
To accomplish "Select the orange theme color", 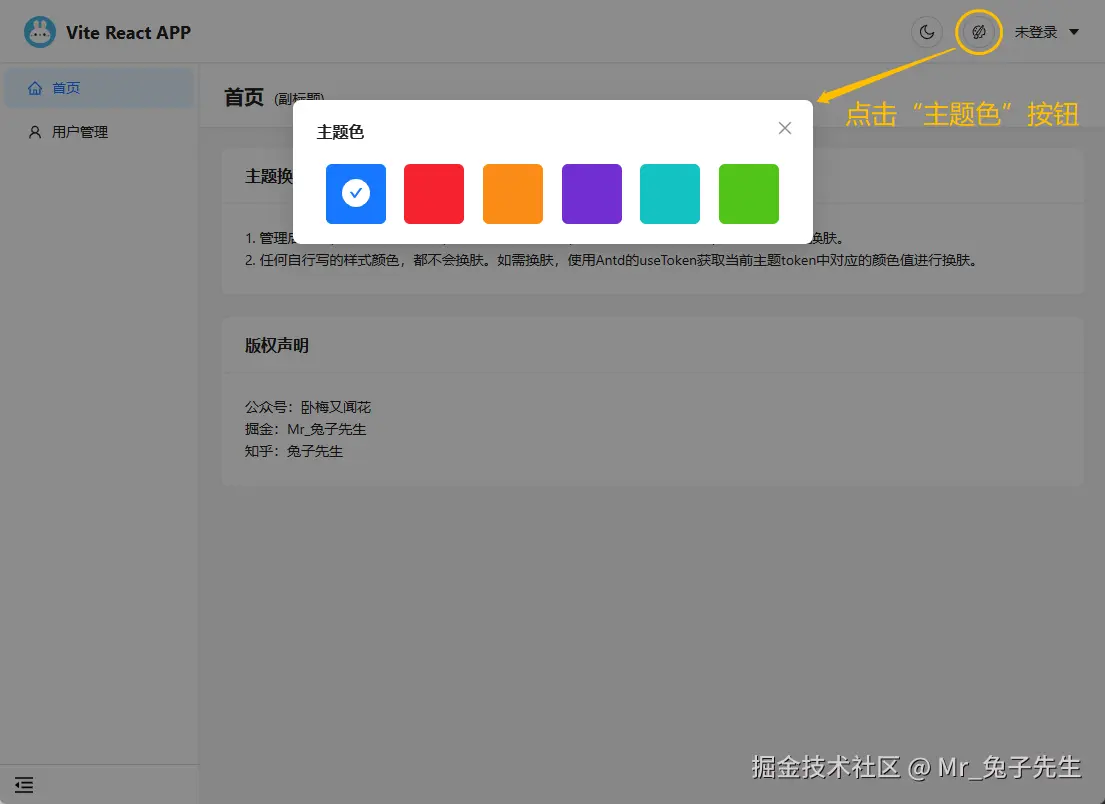I will 512,193.
